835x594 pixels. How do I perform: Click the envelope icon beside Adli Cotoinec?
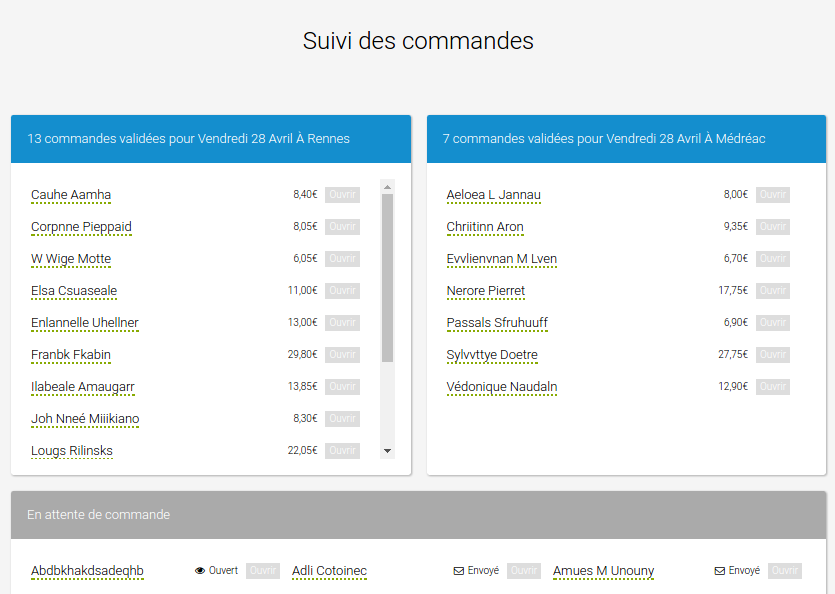(457, 570)
